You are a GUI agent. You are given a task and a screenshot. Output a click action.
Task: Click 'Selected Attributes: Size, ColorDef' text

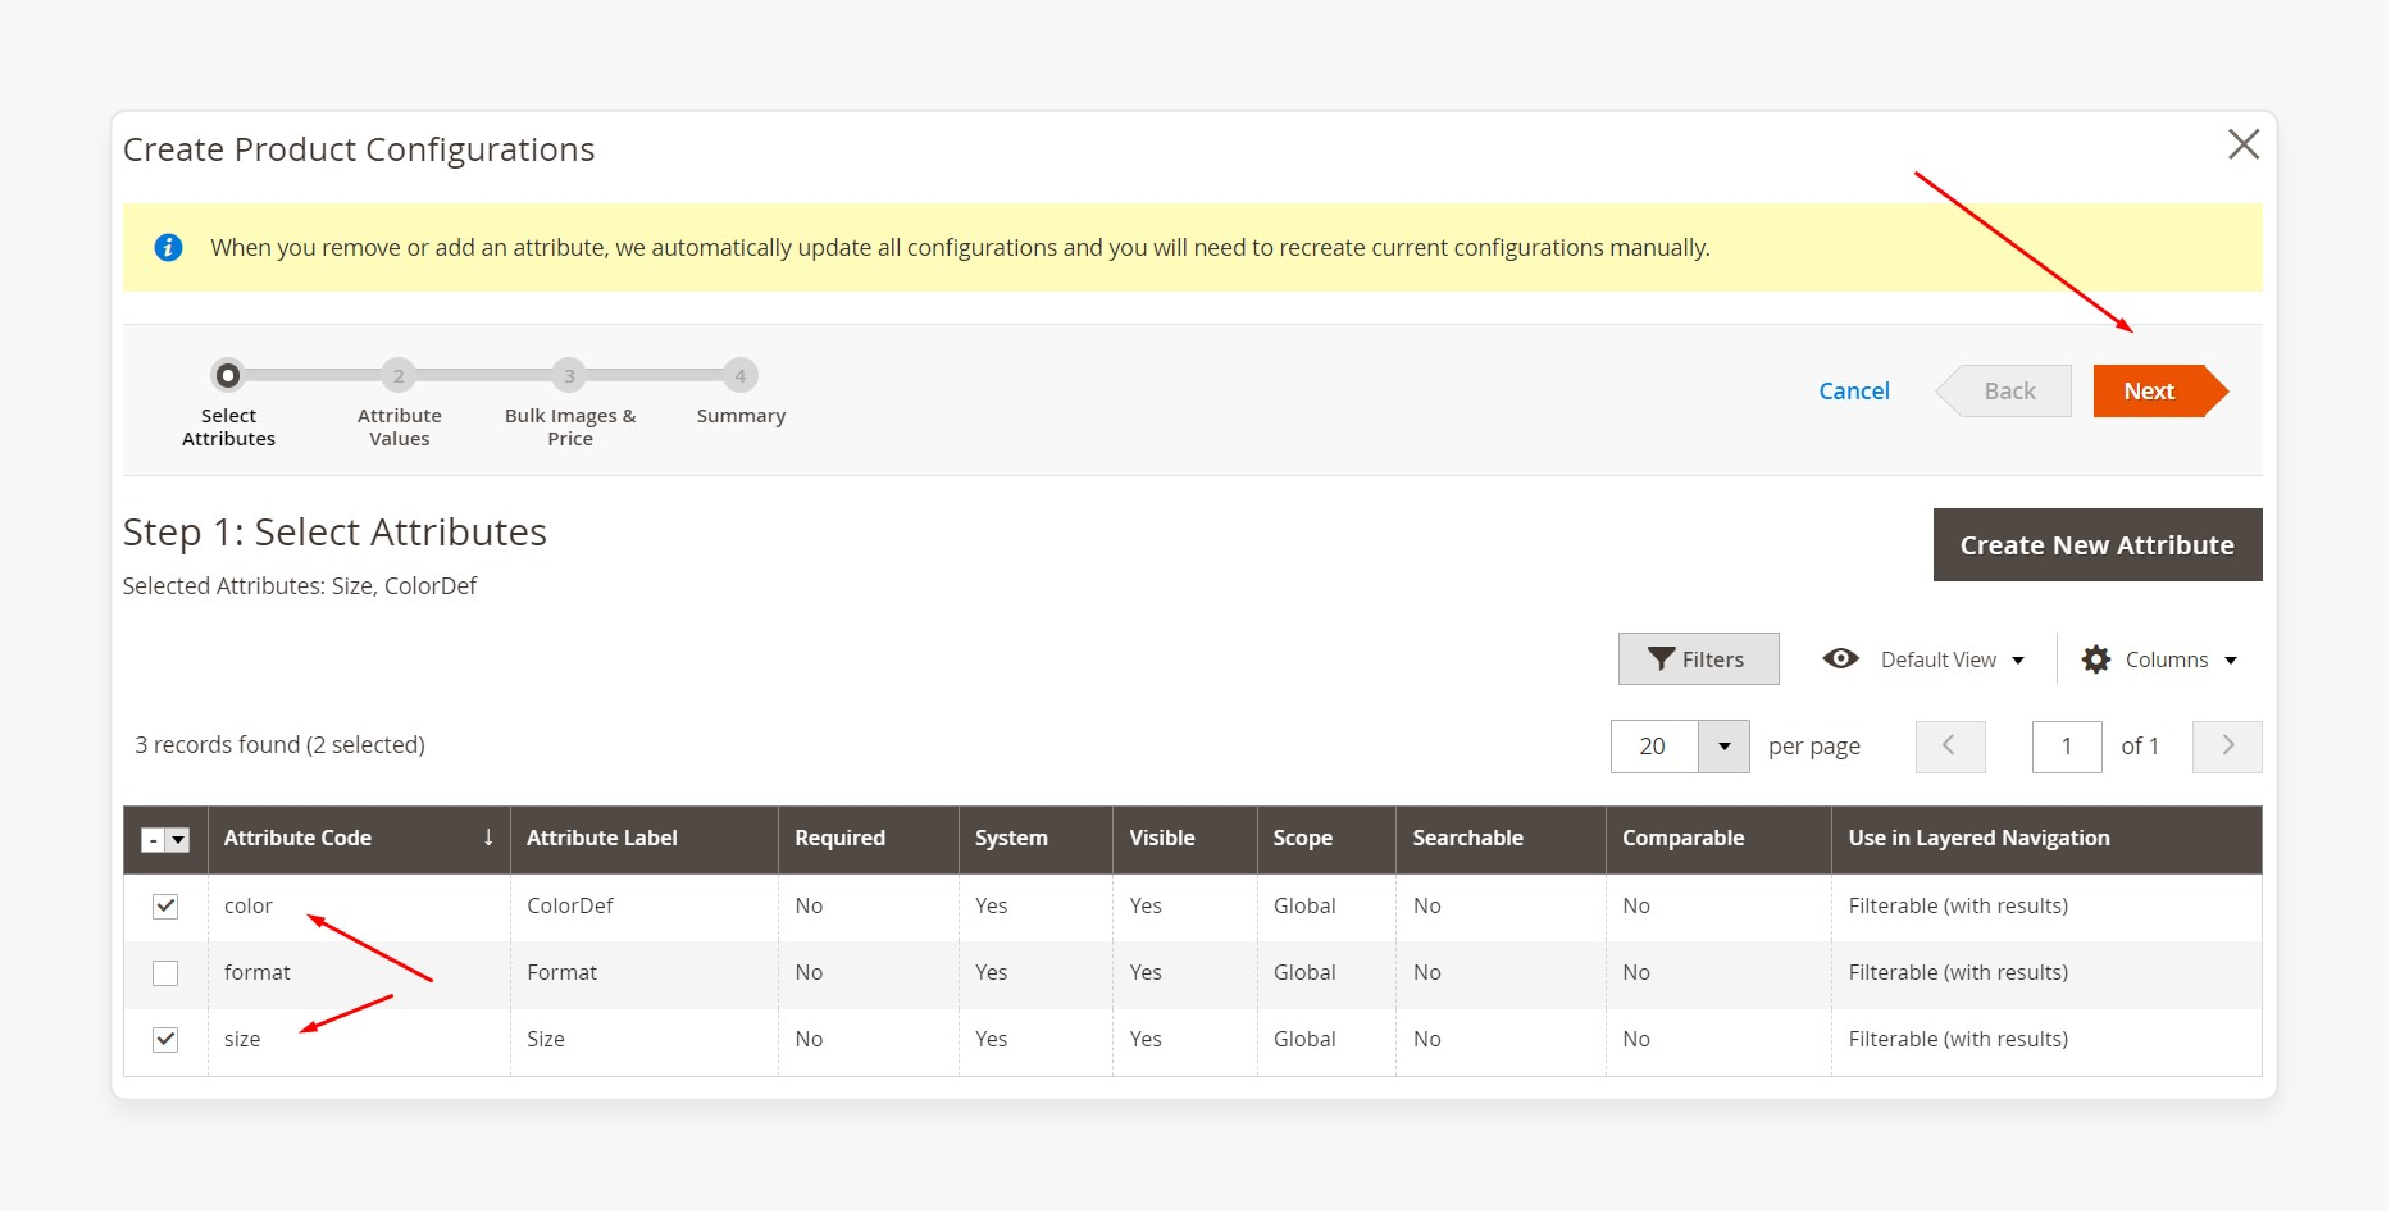click(x=300, y=586)
